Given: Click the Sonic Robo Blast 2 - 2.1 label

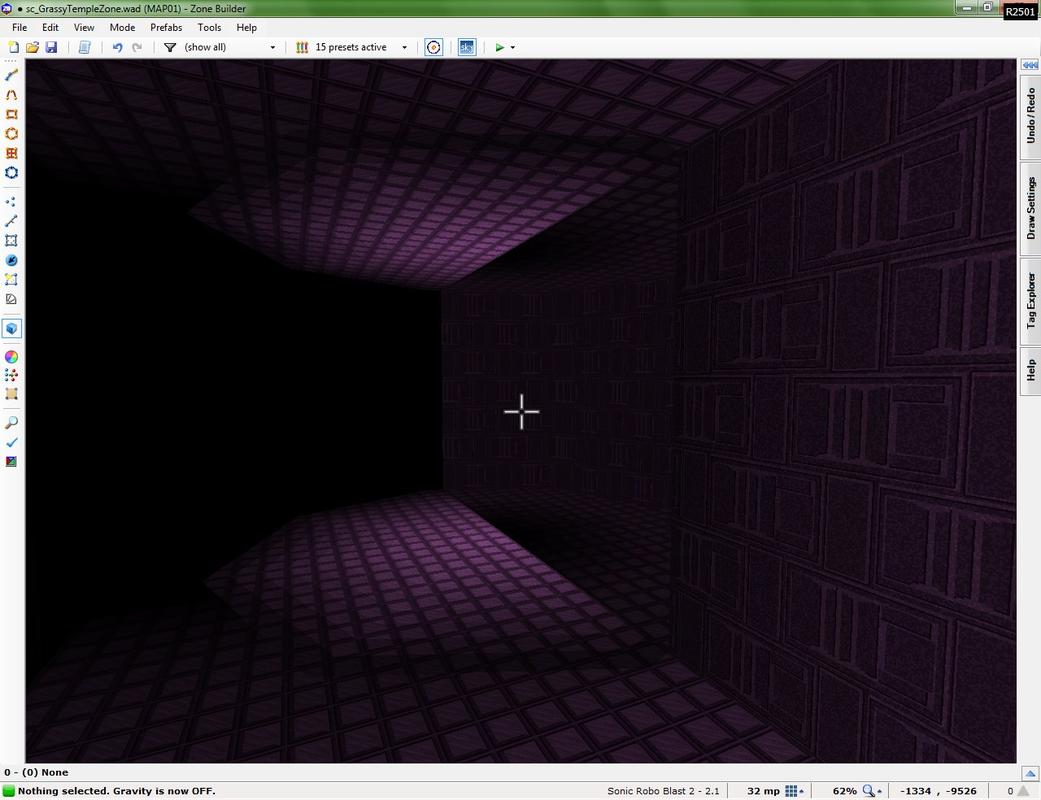Looking at the screenshot, I should (x=663, y=791).
